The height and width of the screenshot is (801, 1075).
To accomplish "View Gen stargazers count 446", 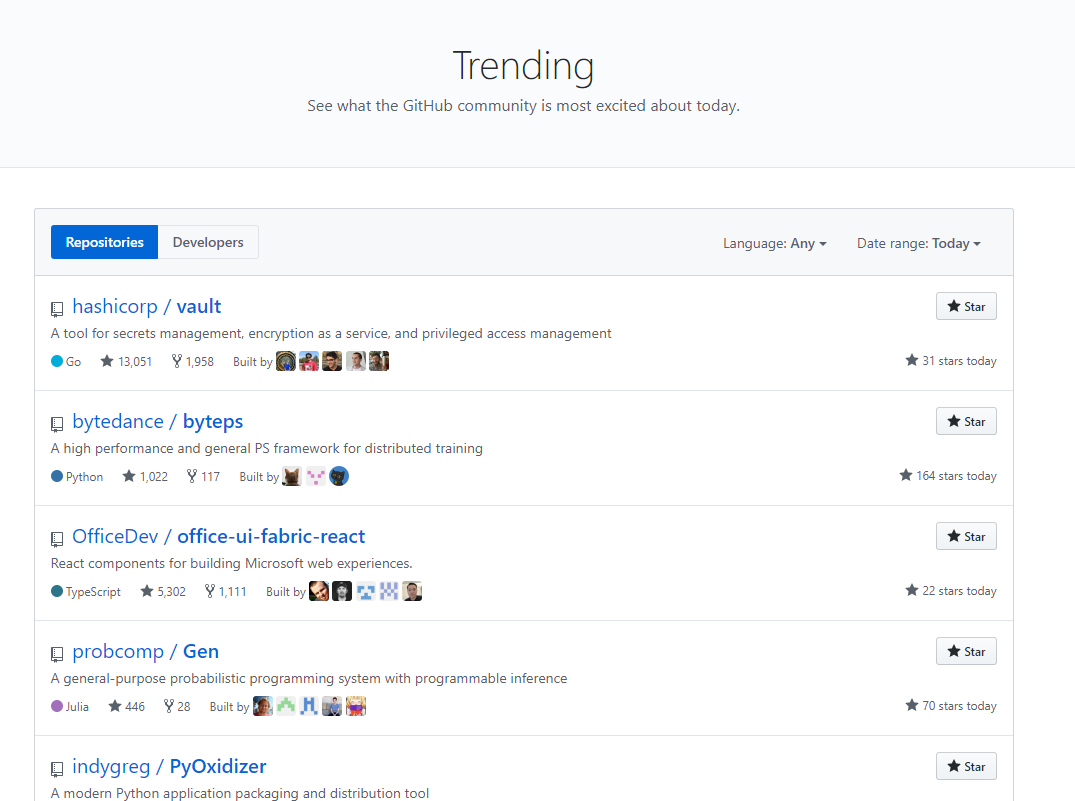I will 127,706.
